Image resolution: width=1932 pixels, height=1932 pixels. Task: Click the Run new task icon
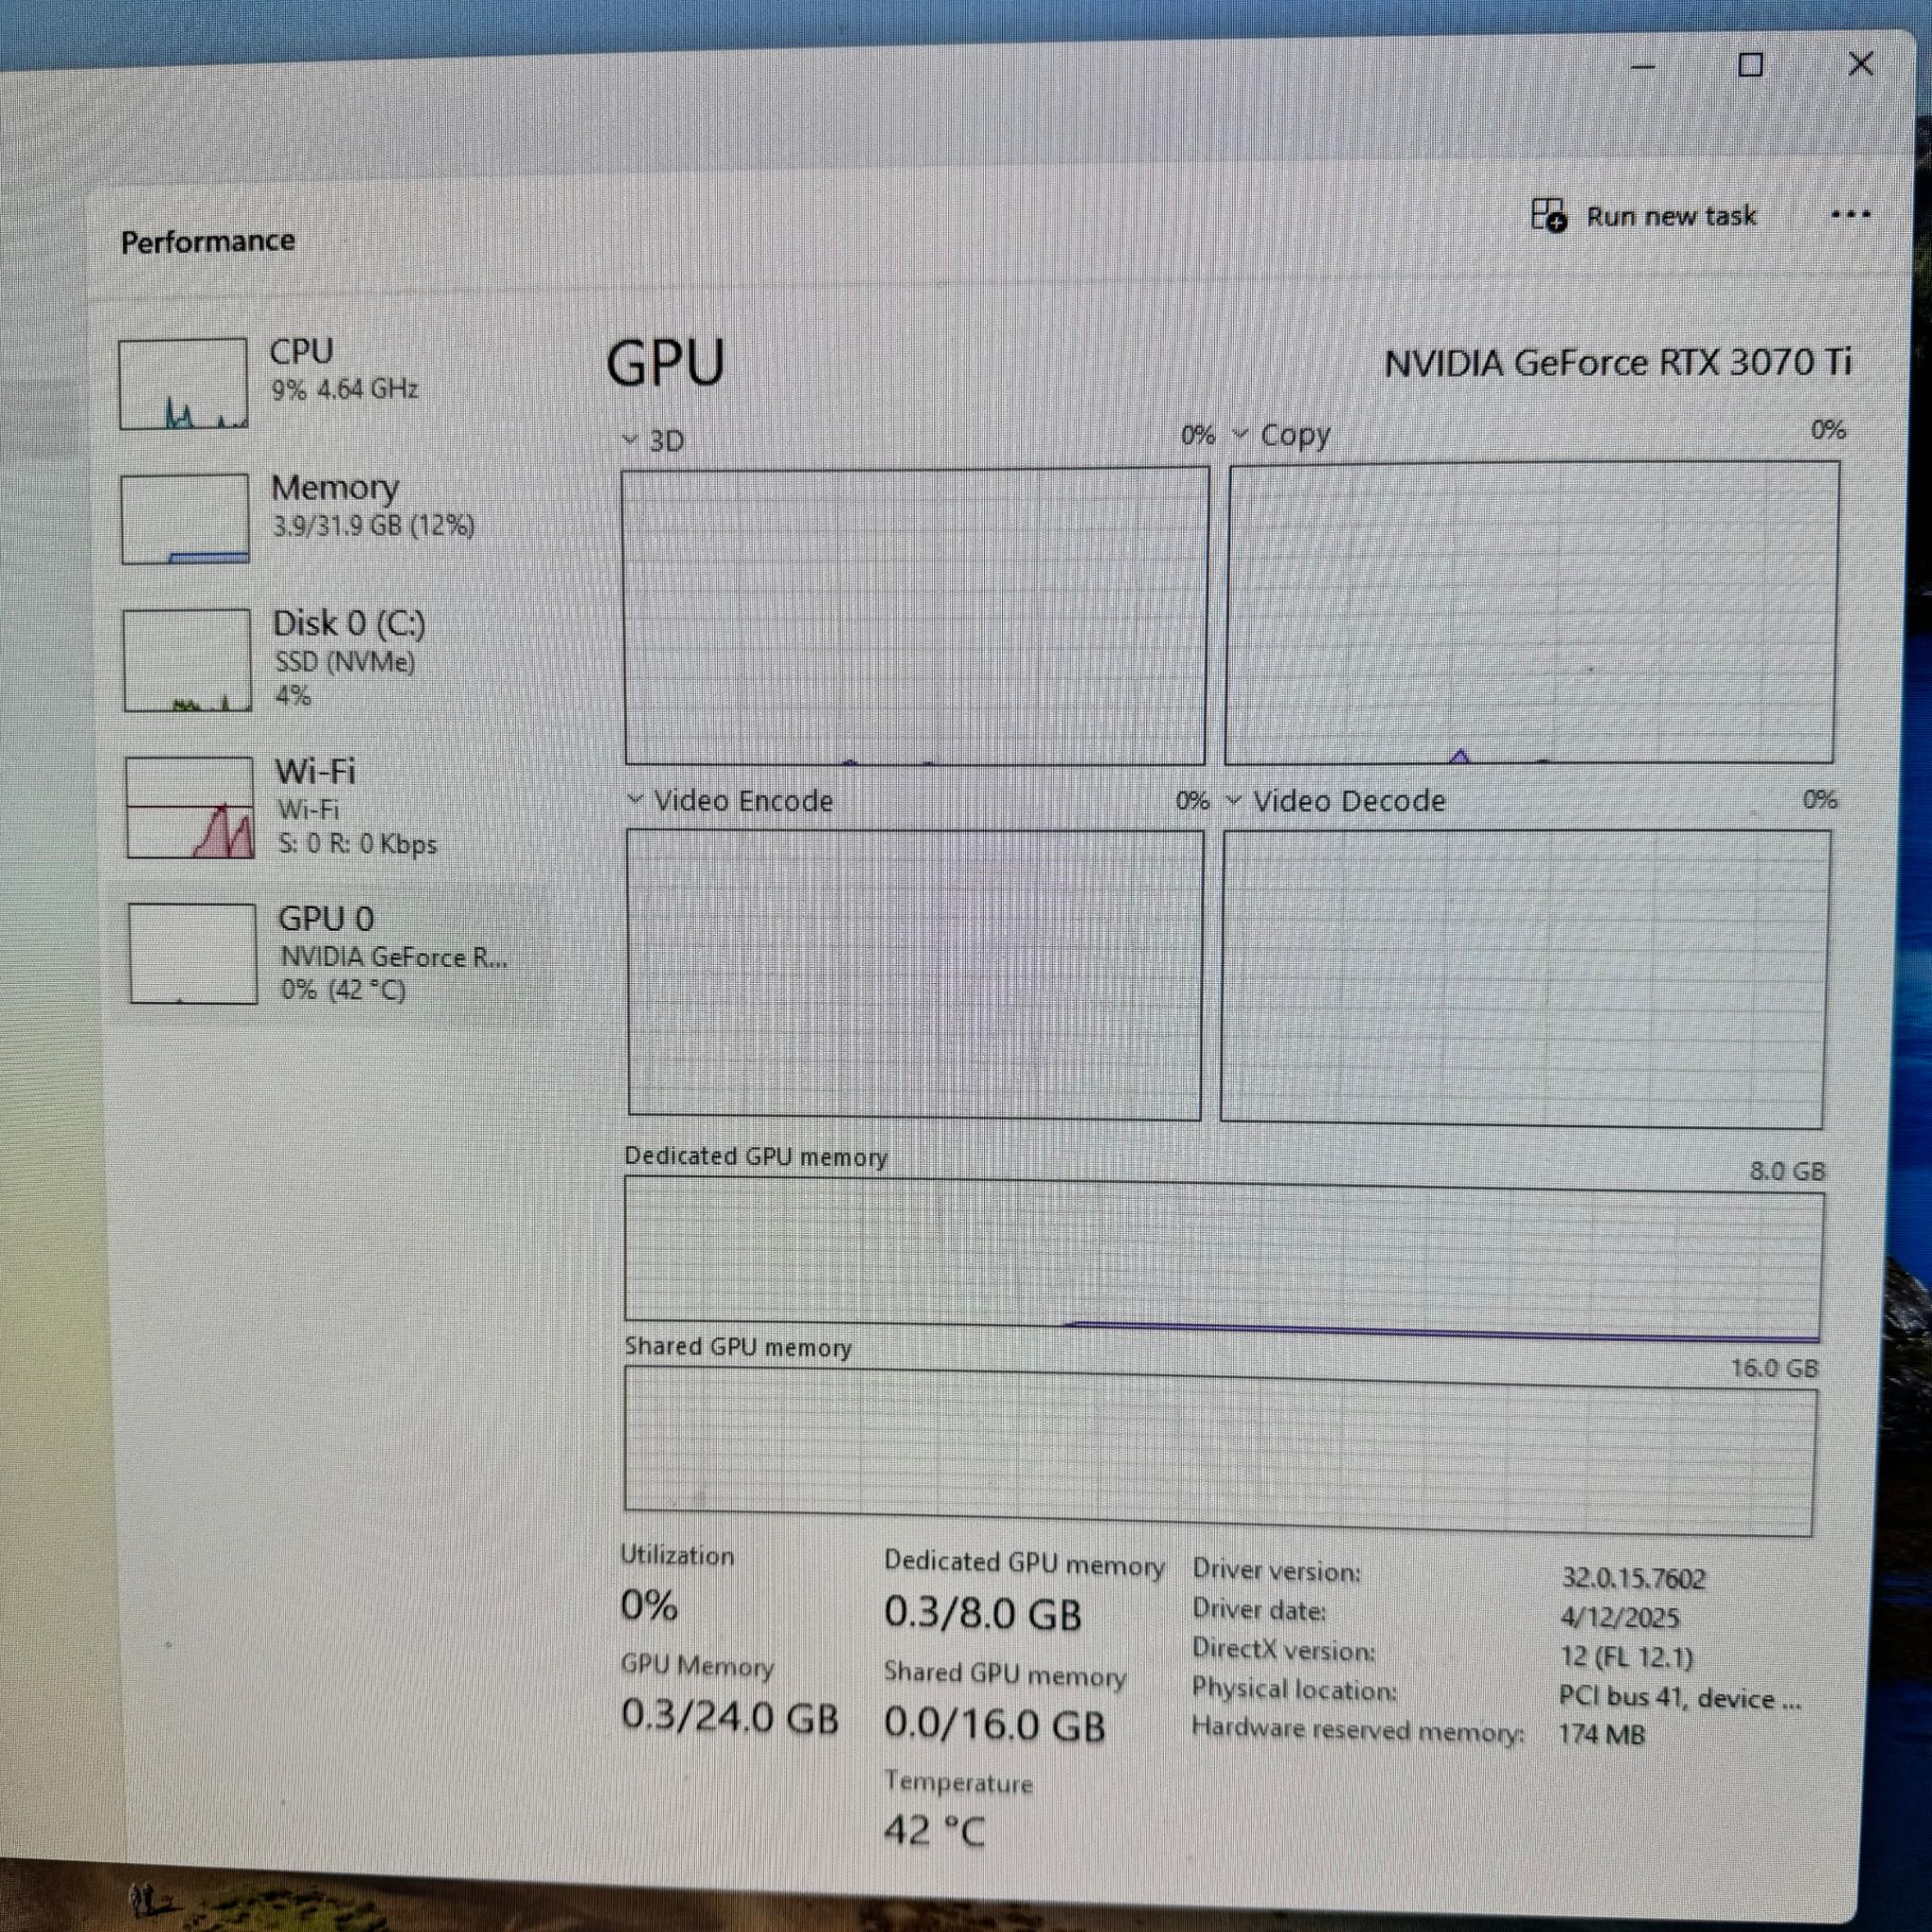point(1548,215)
